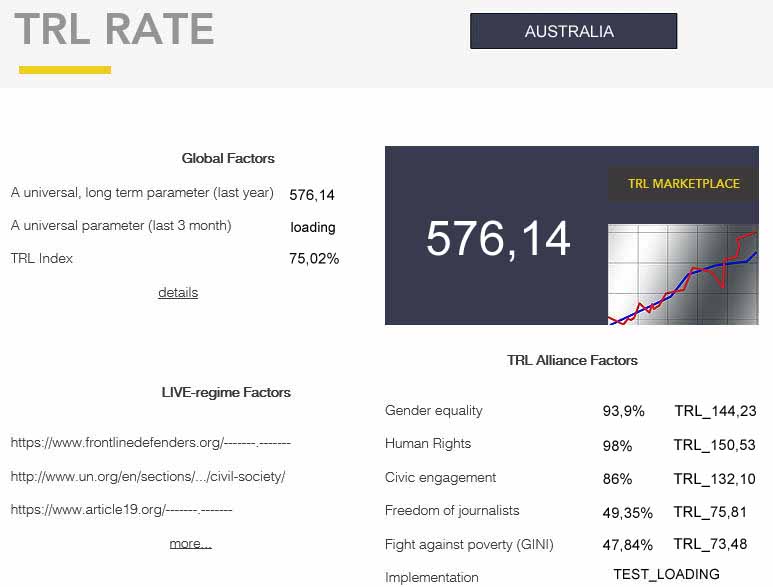
Task: Click the TRL Alliance Factors heading
Action: (x=572, y=360)
